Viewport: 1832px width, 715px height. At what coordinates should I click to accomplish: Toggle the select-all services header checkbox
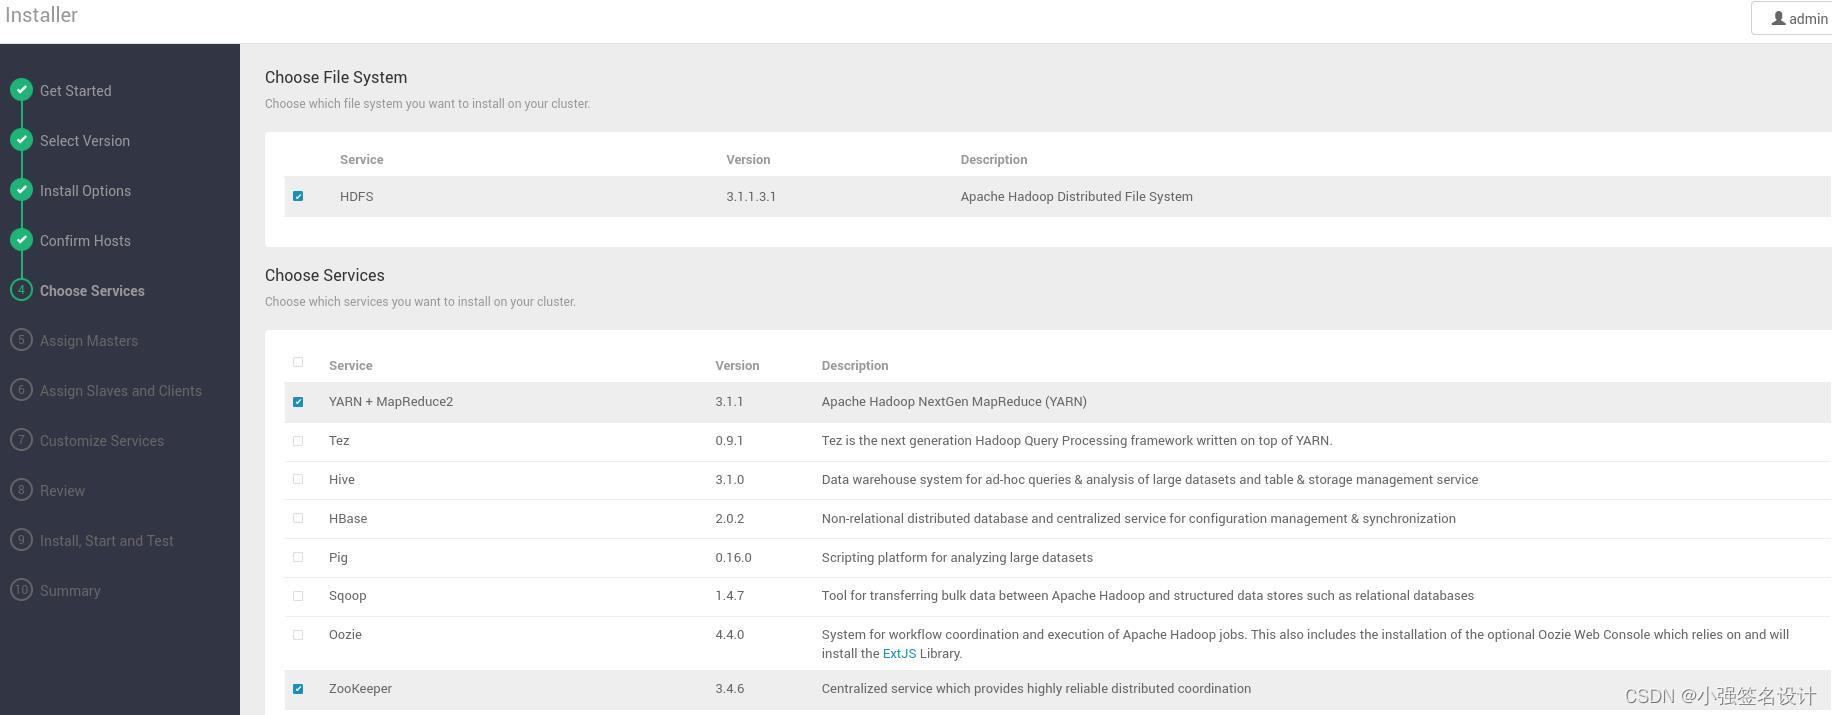click(x=298, y=362)
